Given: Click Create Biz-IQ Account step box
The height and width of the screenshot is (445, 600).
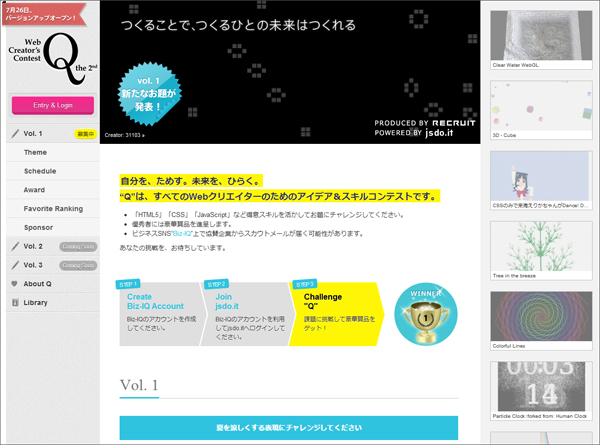Looking at the screenshot, I should (161, 314).
